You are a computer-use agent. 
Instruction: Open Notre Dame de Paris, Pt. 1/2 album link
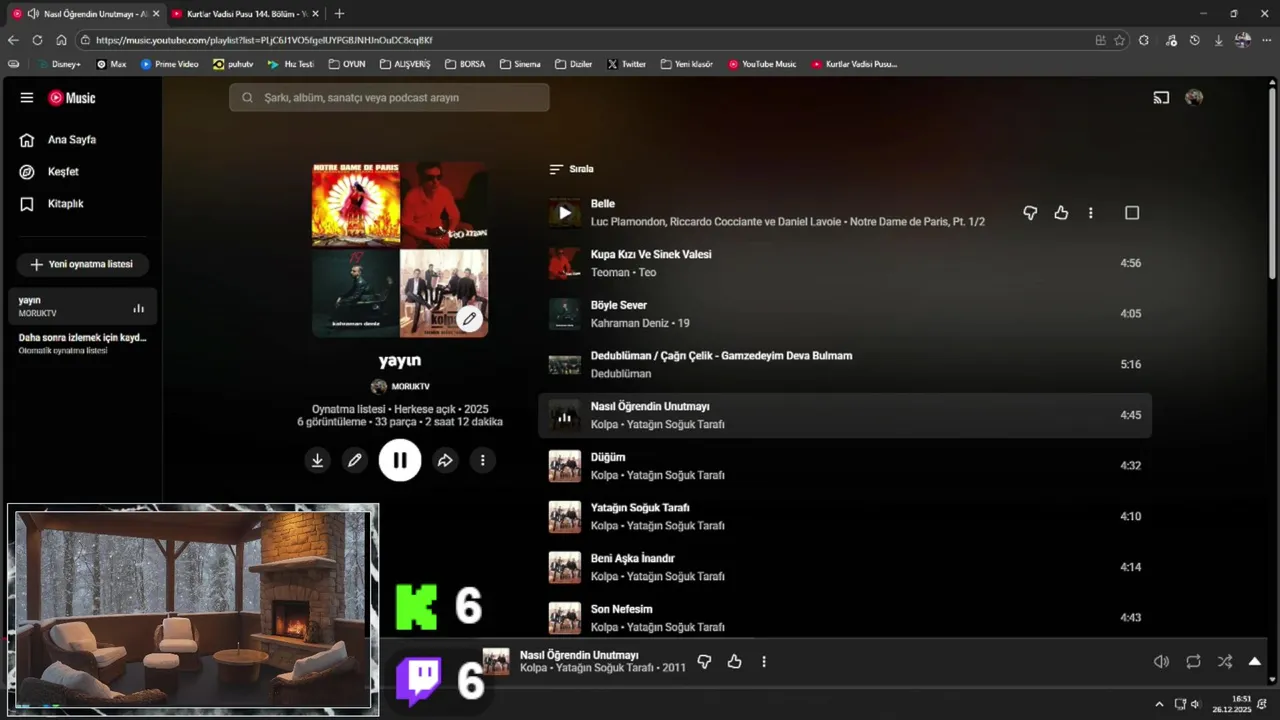pos(917,222)
